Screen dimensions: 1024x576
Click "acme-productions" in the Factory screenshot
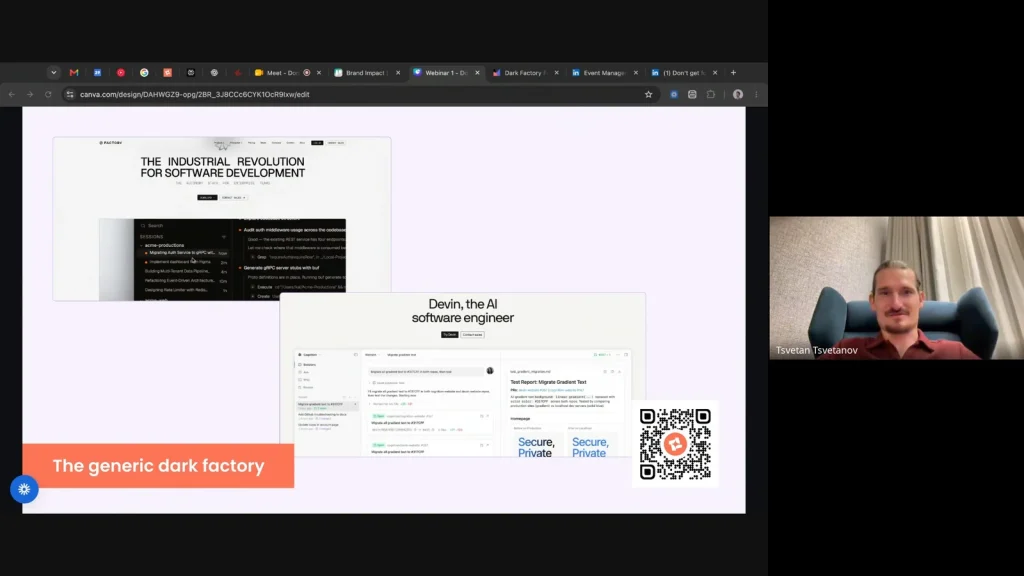click(164, 245)
